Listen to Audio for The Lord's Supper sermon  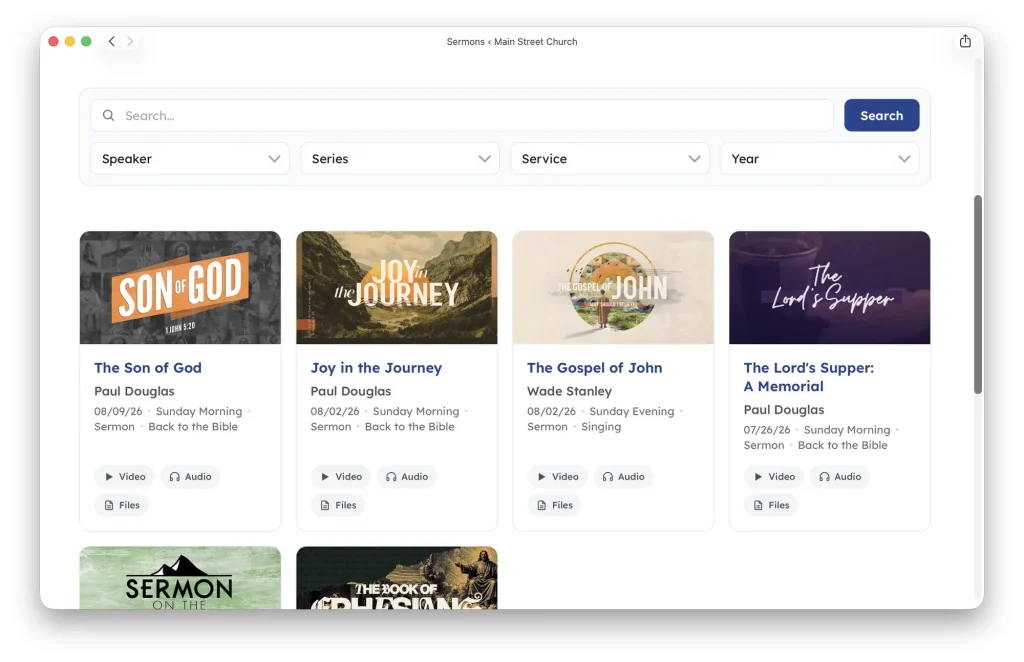(x=840, y=477)
